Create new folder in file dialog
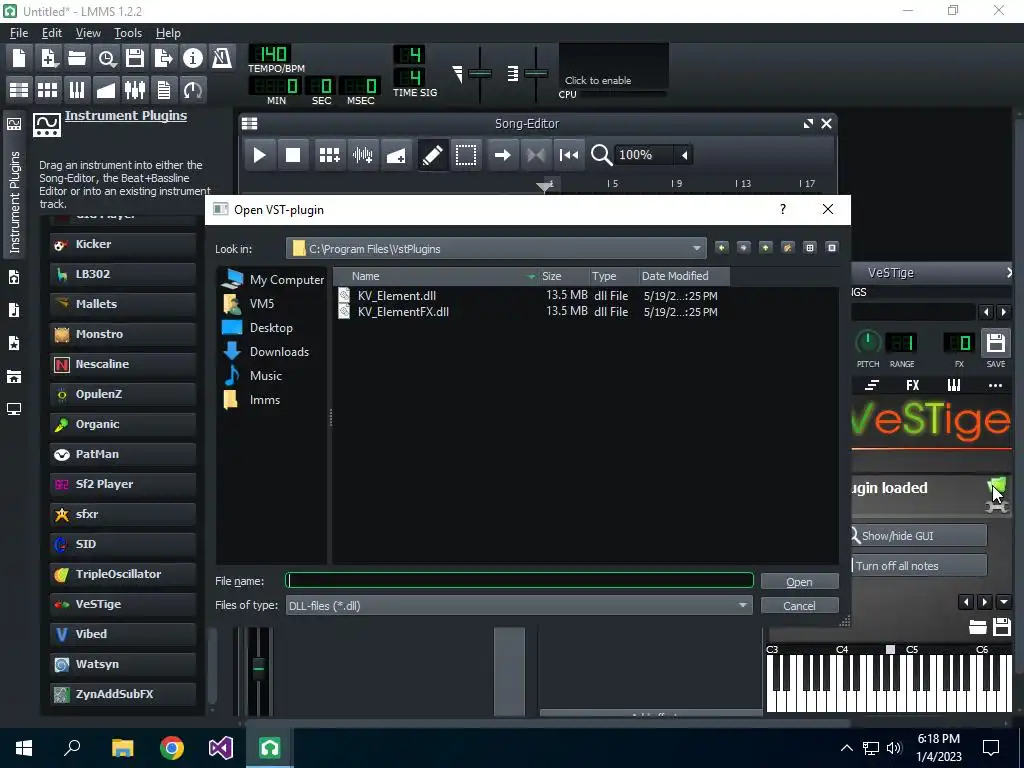Viewport: 1024px width, 768px height. (x=788, y=248)
